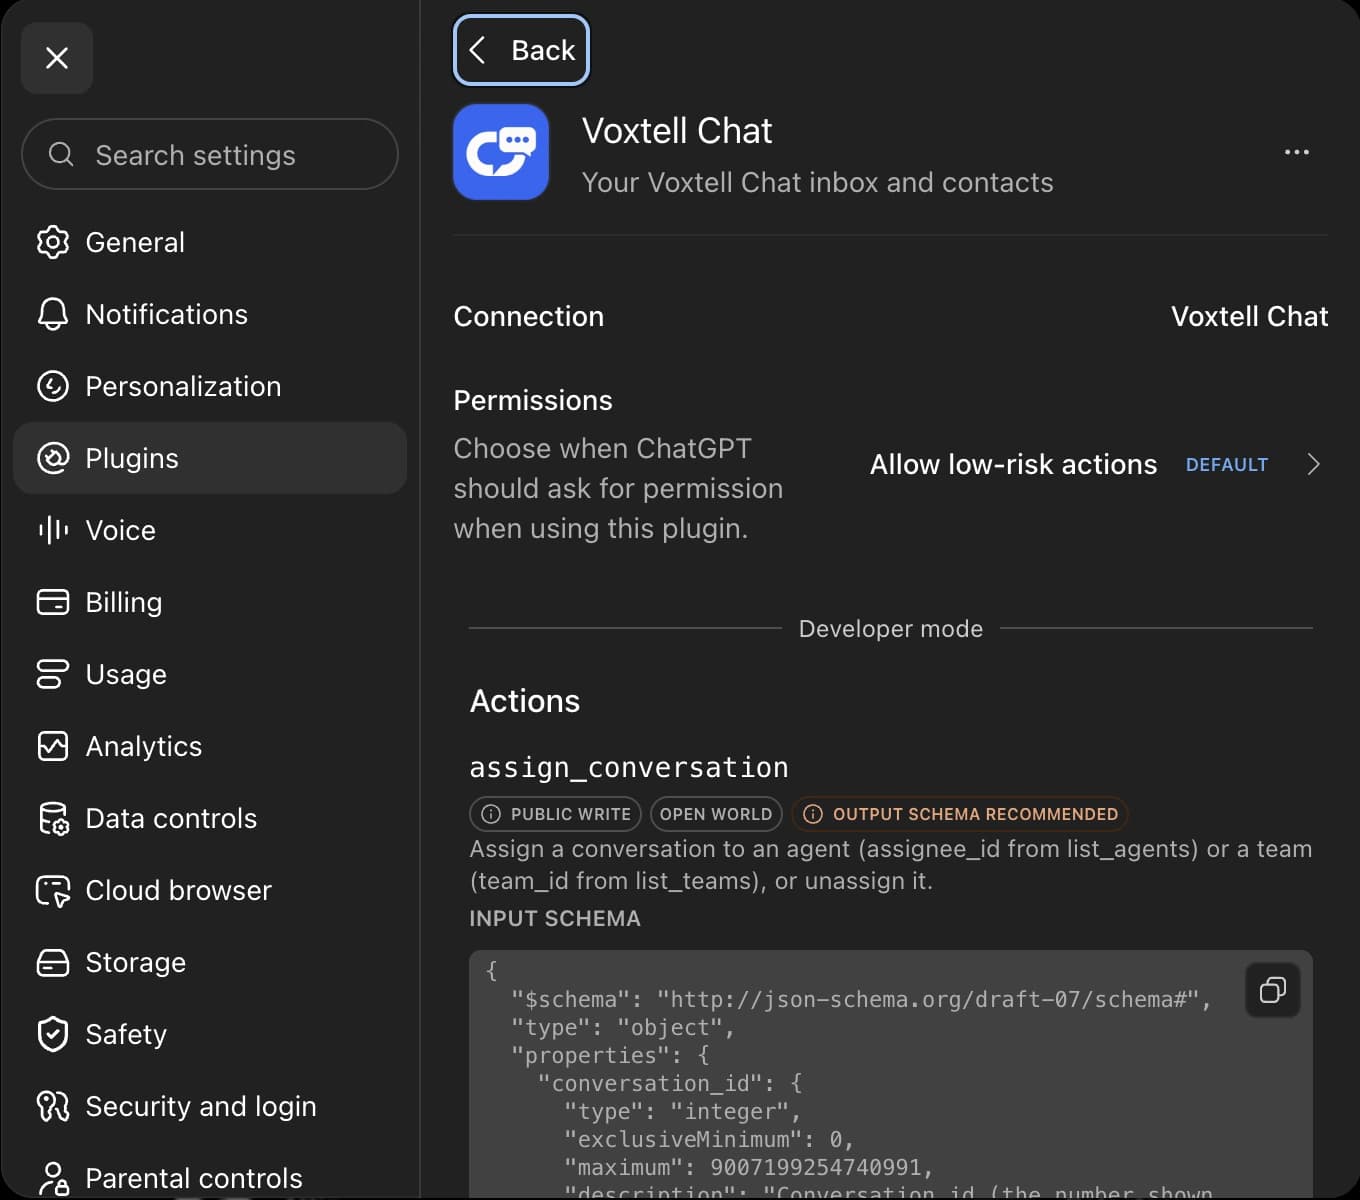Click the Connection label

[528, 316]
